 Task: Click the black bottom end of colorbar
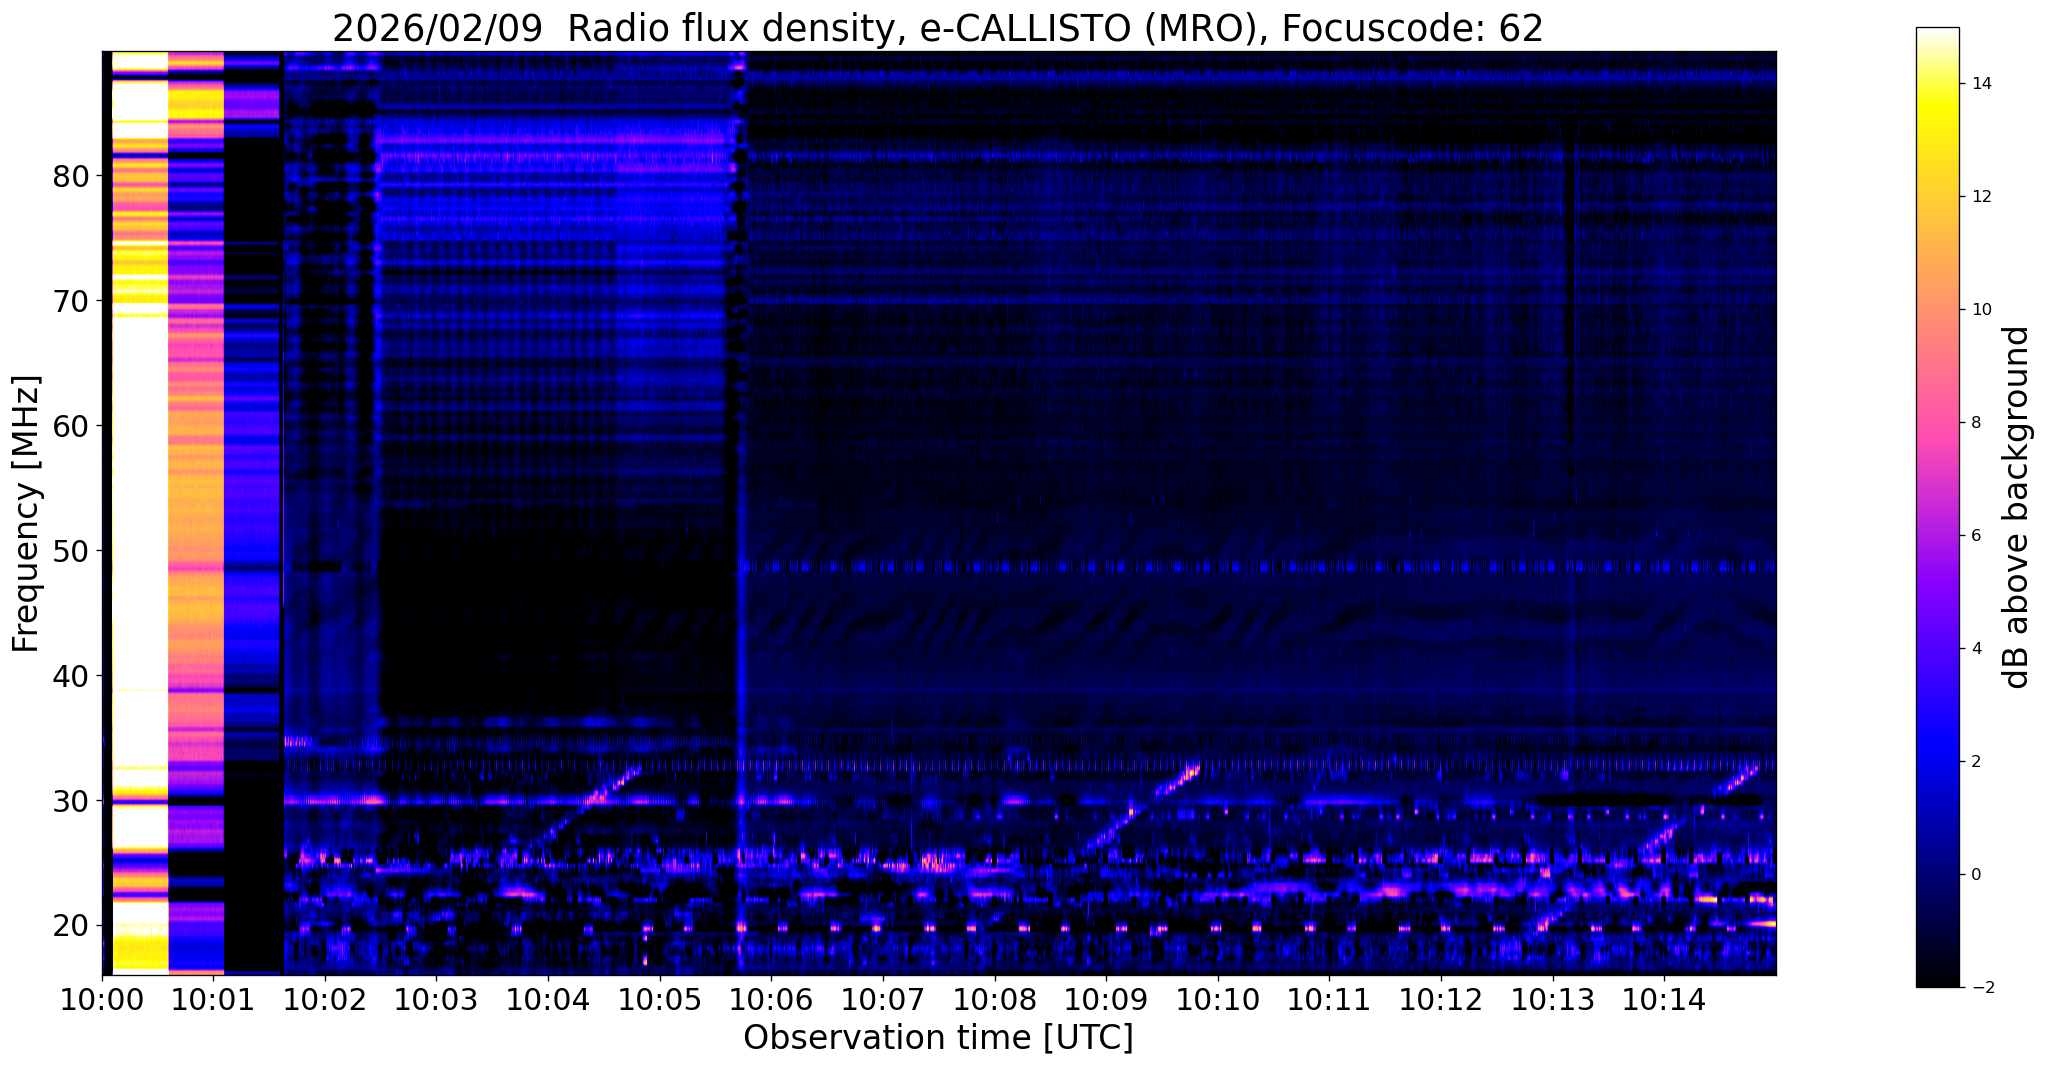[1937, 979]
